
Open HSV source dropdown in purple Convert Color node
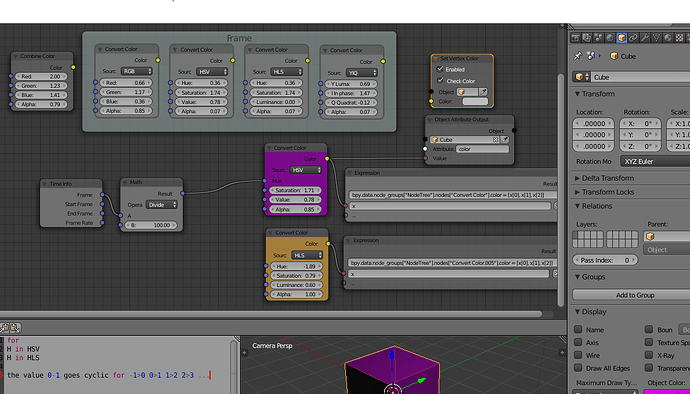pyautogui.click(x=305, y=170)
